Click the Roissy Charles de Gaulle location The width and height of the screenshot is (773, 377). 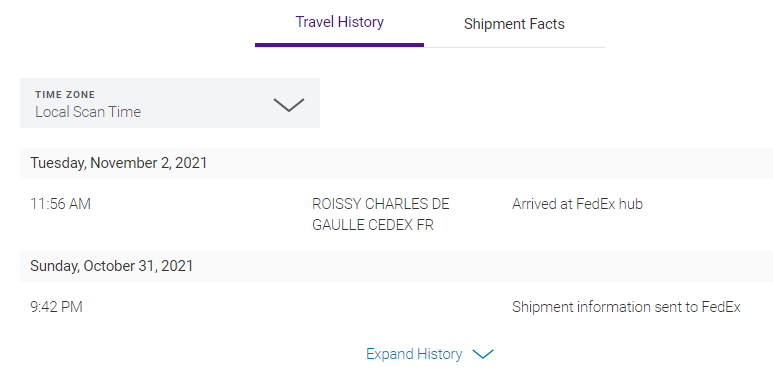click(381, 214)
